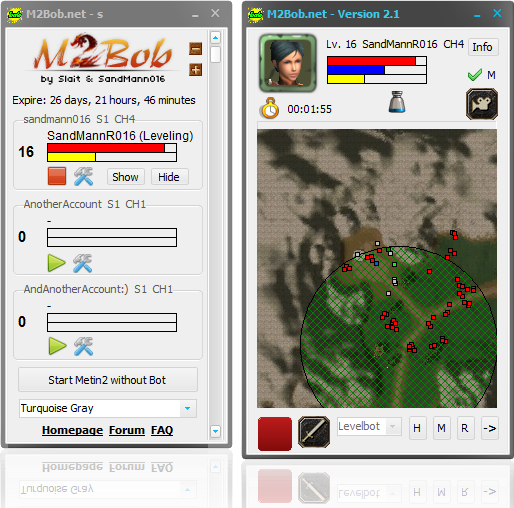
Task: Open settings tools for AnotherAccount
Action: pyautogui.click(x=83, y=263)
